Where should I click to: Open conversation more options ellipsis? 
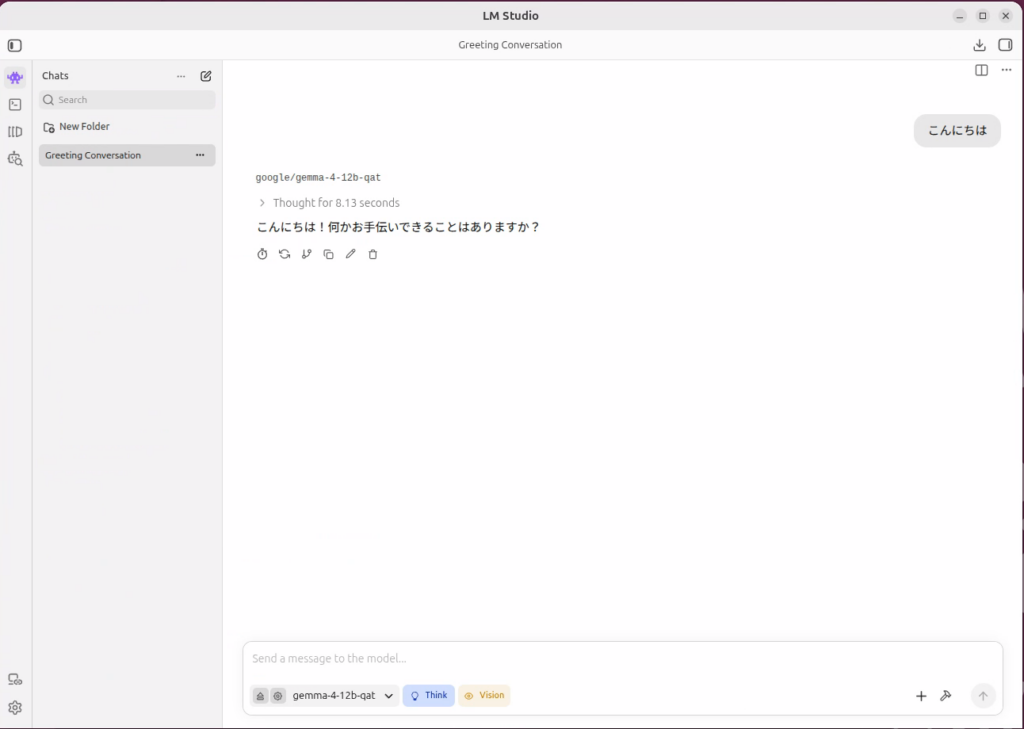tap(1006, 70)
